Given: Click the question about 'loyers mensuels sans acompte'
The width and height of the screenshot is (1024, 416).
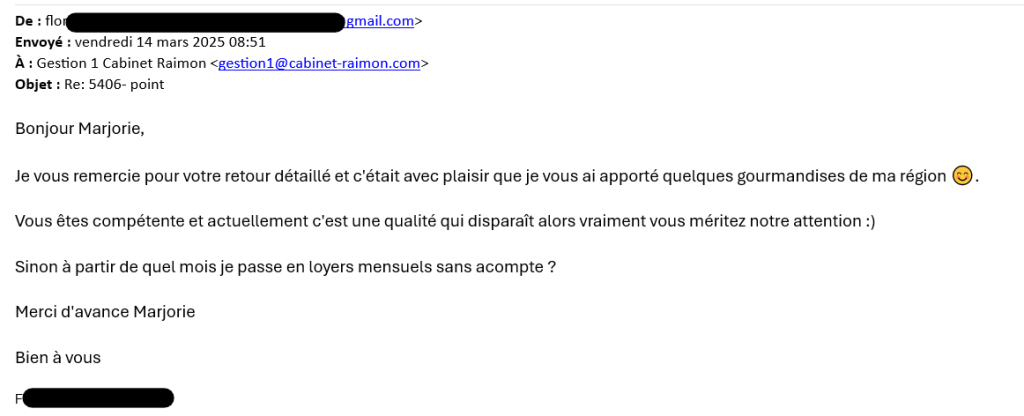Looking at the screenshot, I should (x=285, y=267).
